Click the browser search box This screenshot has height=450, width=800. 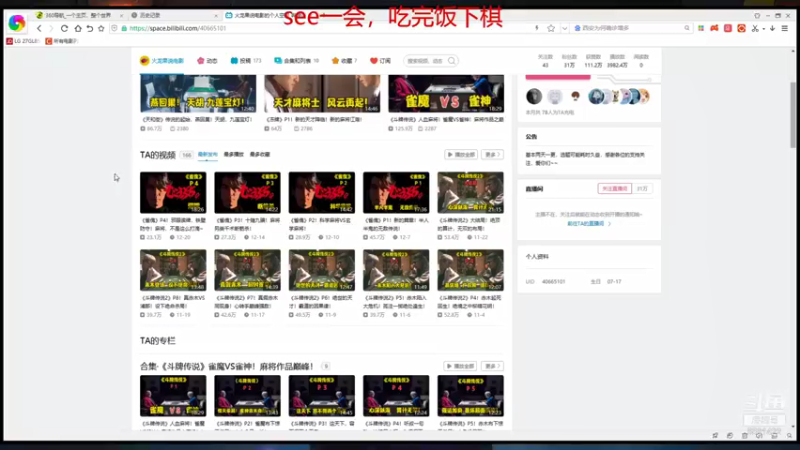630,29
